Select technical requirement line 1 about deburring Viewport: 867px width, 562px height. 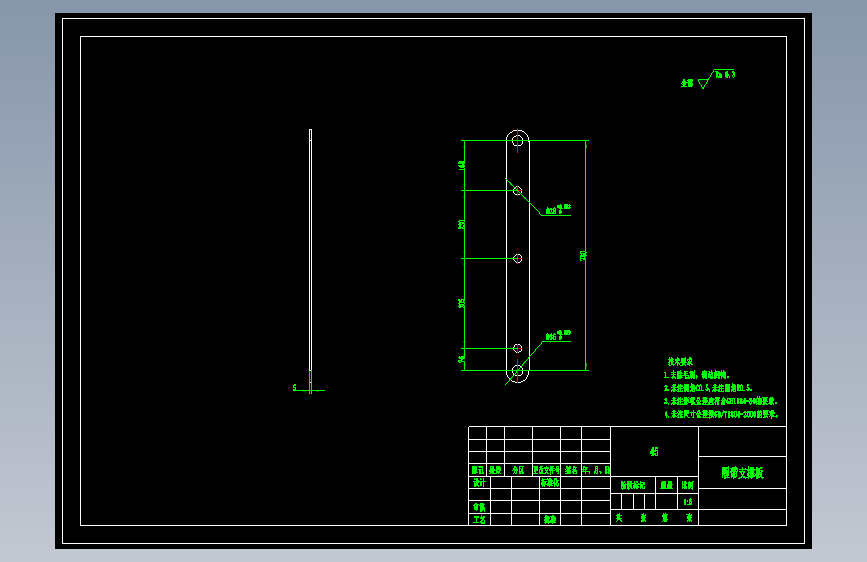(697, 375)
